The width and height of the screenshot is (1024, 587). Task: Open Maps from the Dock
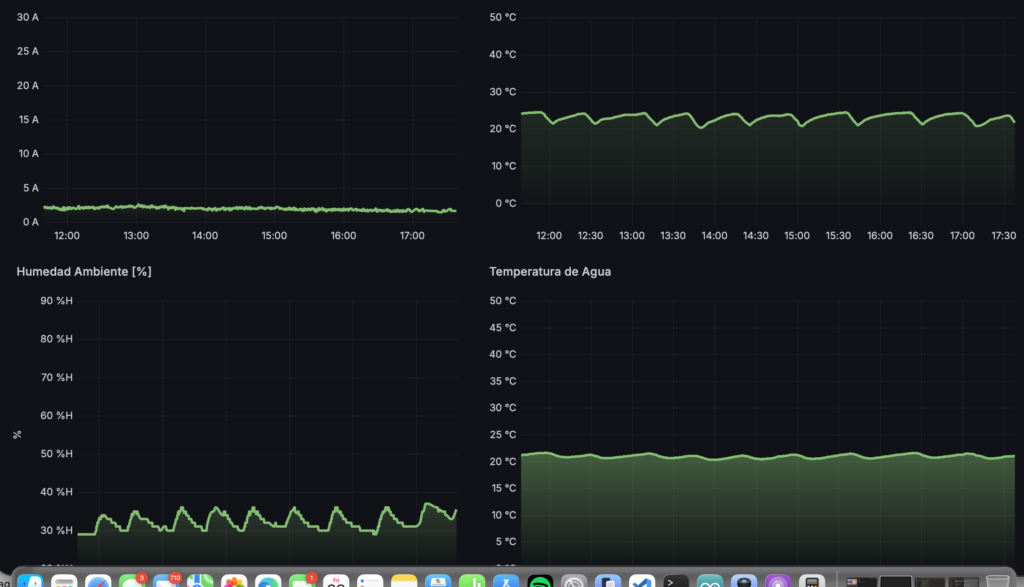tap(200, 580)
